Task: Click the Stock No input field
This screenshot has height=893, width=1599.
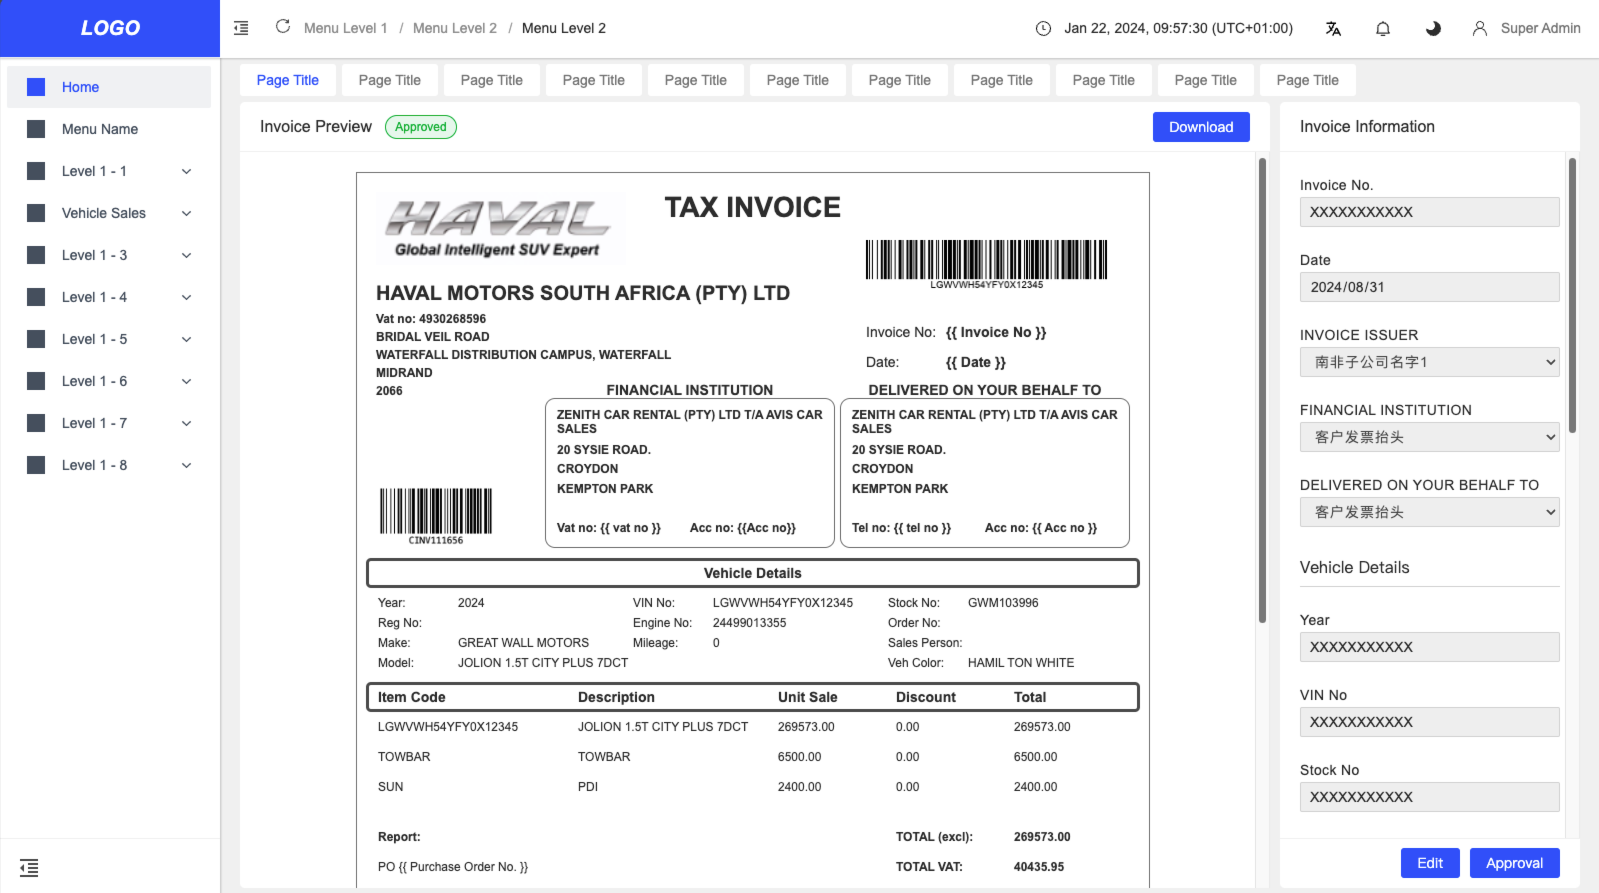Action: (1429, 797)
